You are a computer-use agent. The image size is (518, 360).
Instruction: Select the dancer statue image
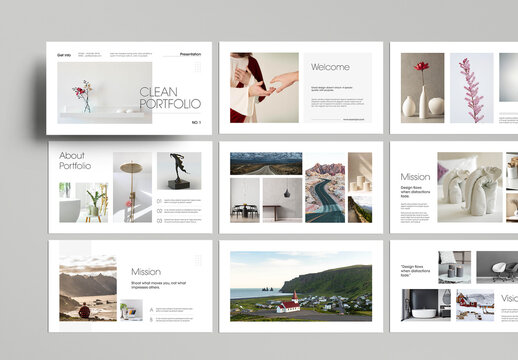coord(179,171)
